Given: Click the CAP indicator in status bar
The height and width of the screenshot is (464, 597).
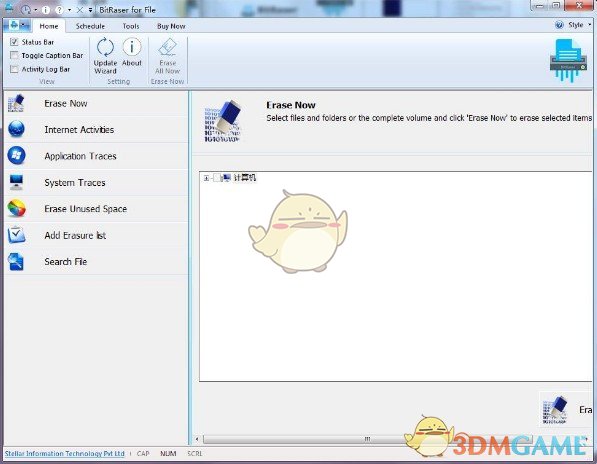Looking at the screenshot, I should (143, 453).
